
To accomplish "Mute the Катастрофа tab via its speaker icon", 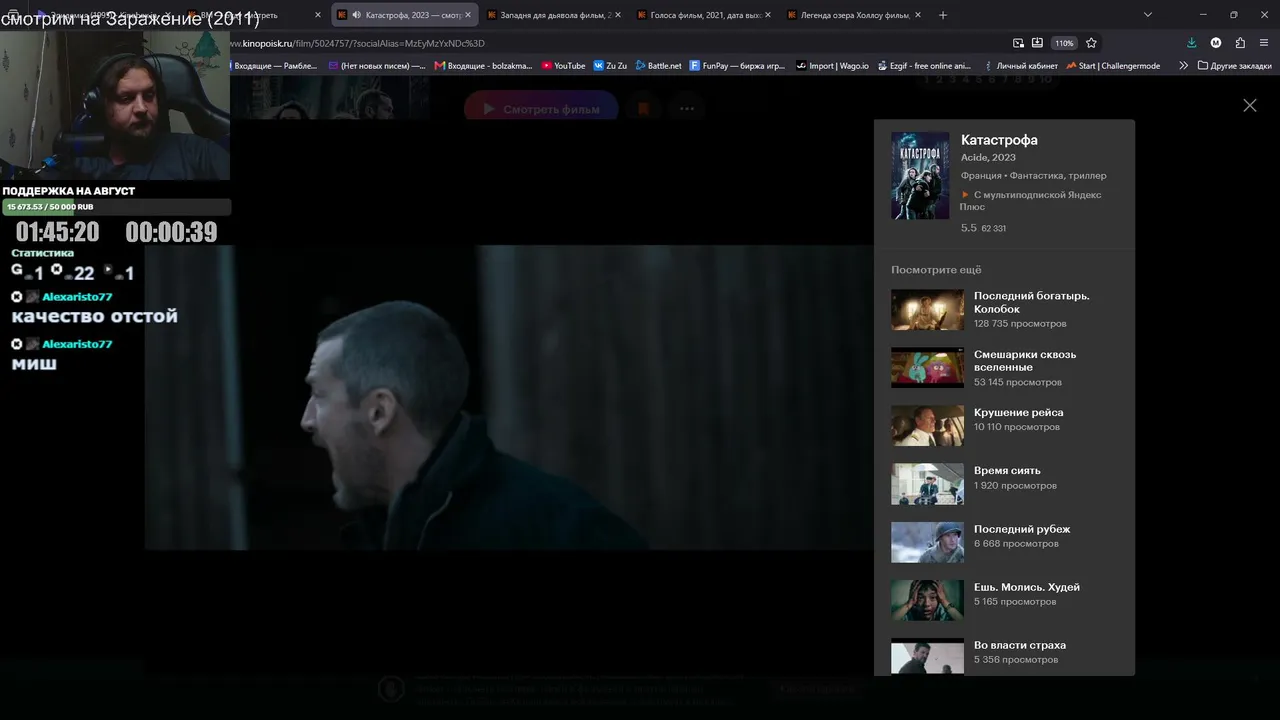I will pyautogui.click(x=357, y=15).
